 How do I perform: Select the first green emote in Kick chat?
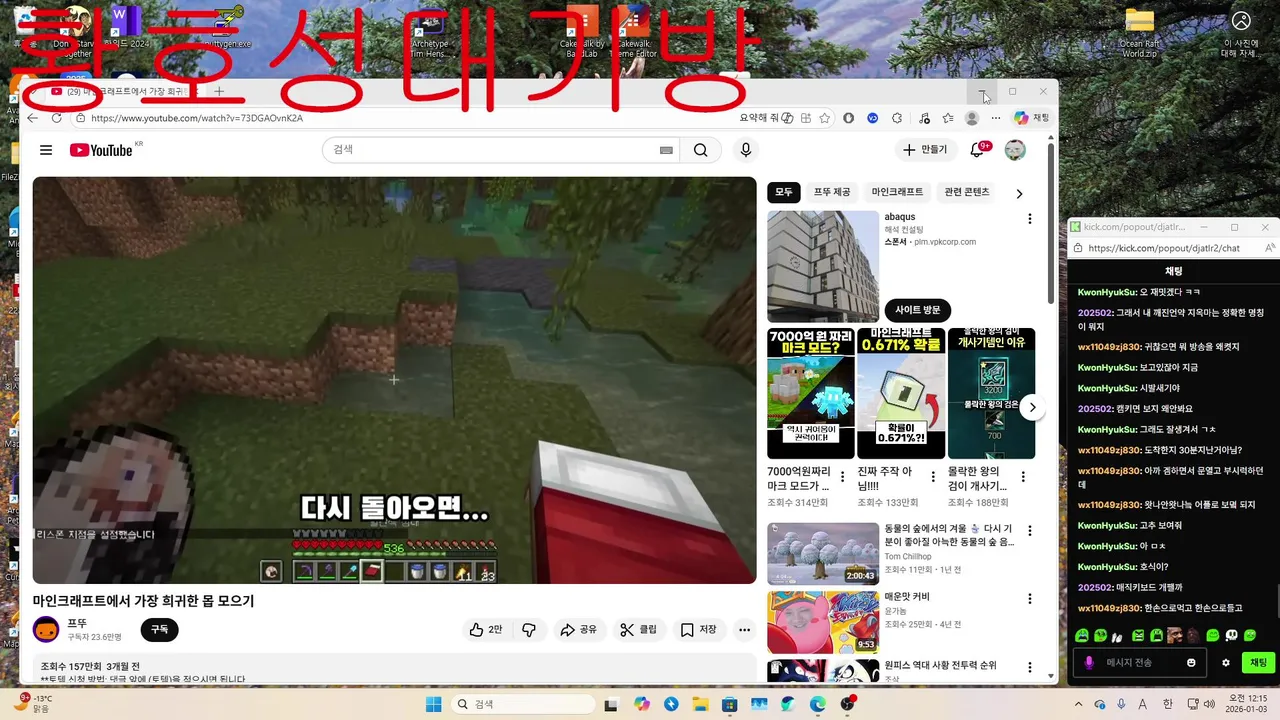click(1082, 635)
